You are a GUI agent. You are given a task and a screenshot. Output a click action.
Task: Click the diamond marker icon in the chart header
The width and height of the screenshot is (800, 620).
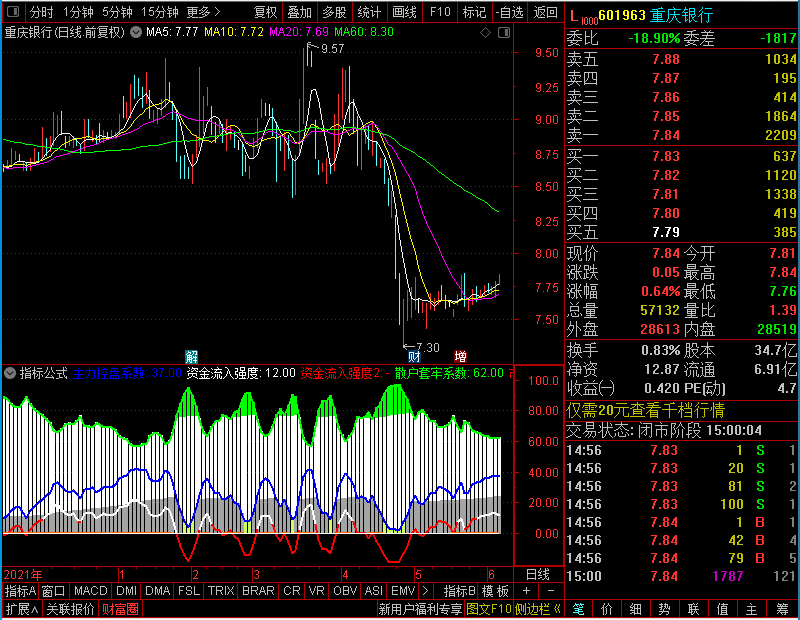(485, 33)
